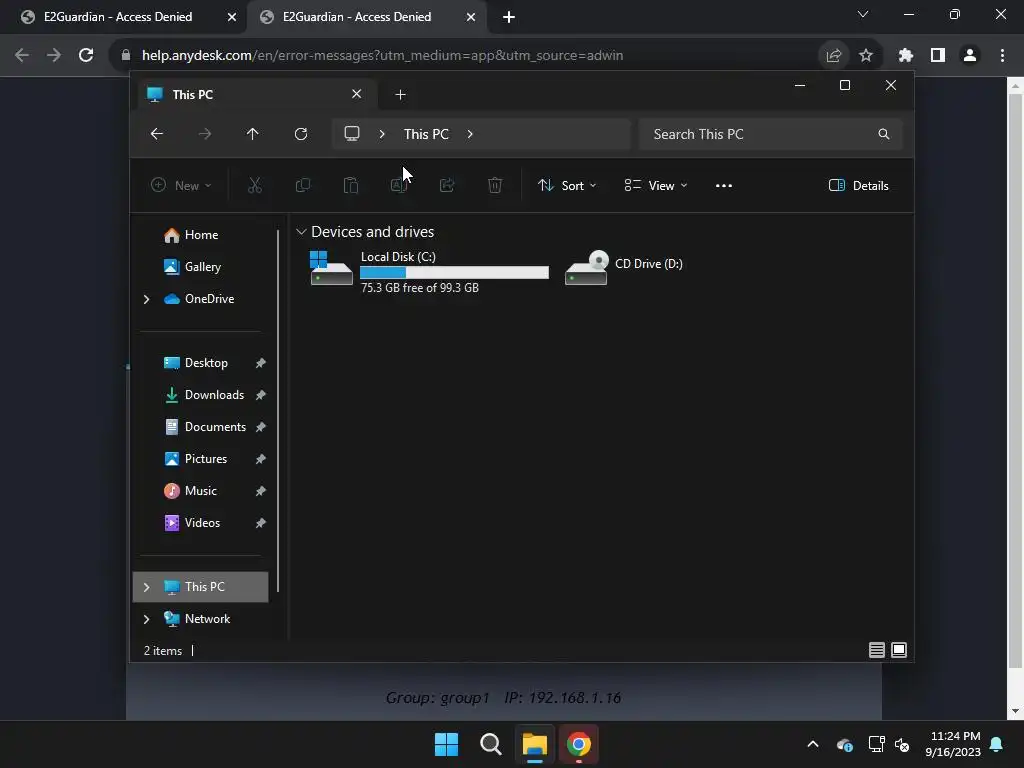The width and height of the screenshot is (1024, 768).
Task: Open the Sort dropdown
Action: (x=567, y=185)
